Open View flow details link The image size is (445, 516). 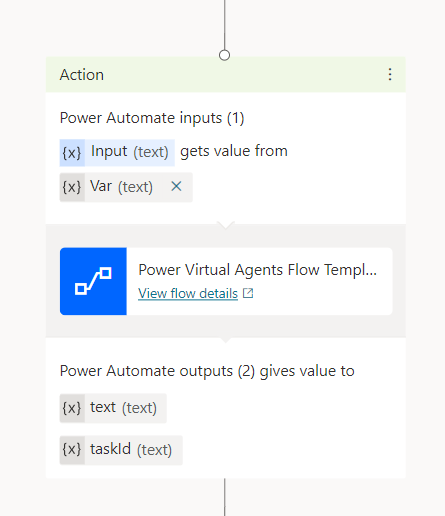tap(188, 294)
